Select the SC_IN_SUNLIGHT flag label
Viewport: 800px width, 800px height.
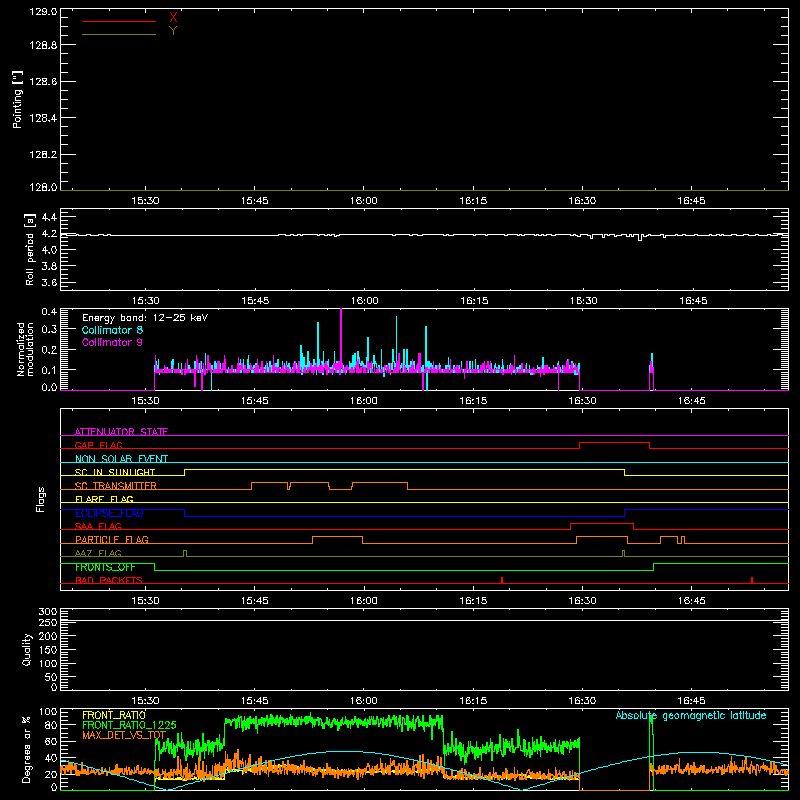pos(115,472)
